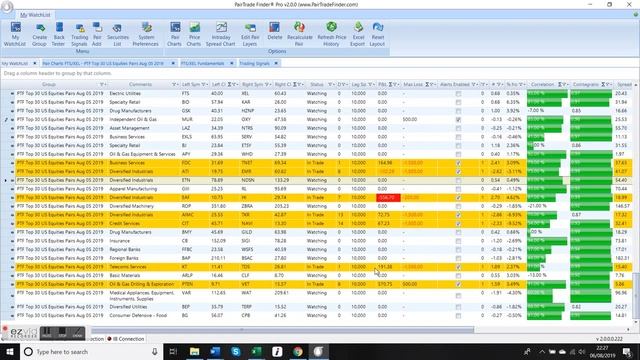Open Comments column filter dropdown
The image size is (640, 360).
coord(174,84)
